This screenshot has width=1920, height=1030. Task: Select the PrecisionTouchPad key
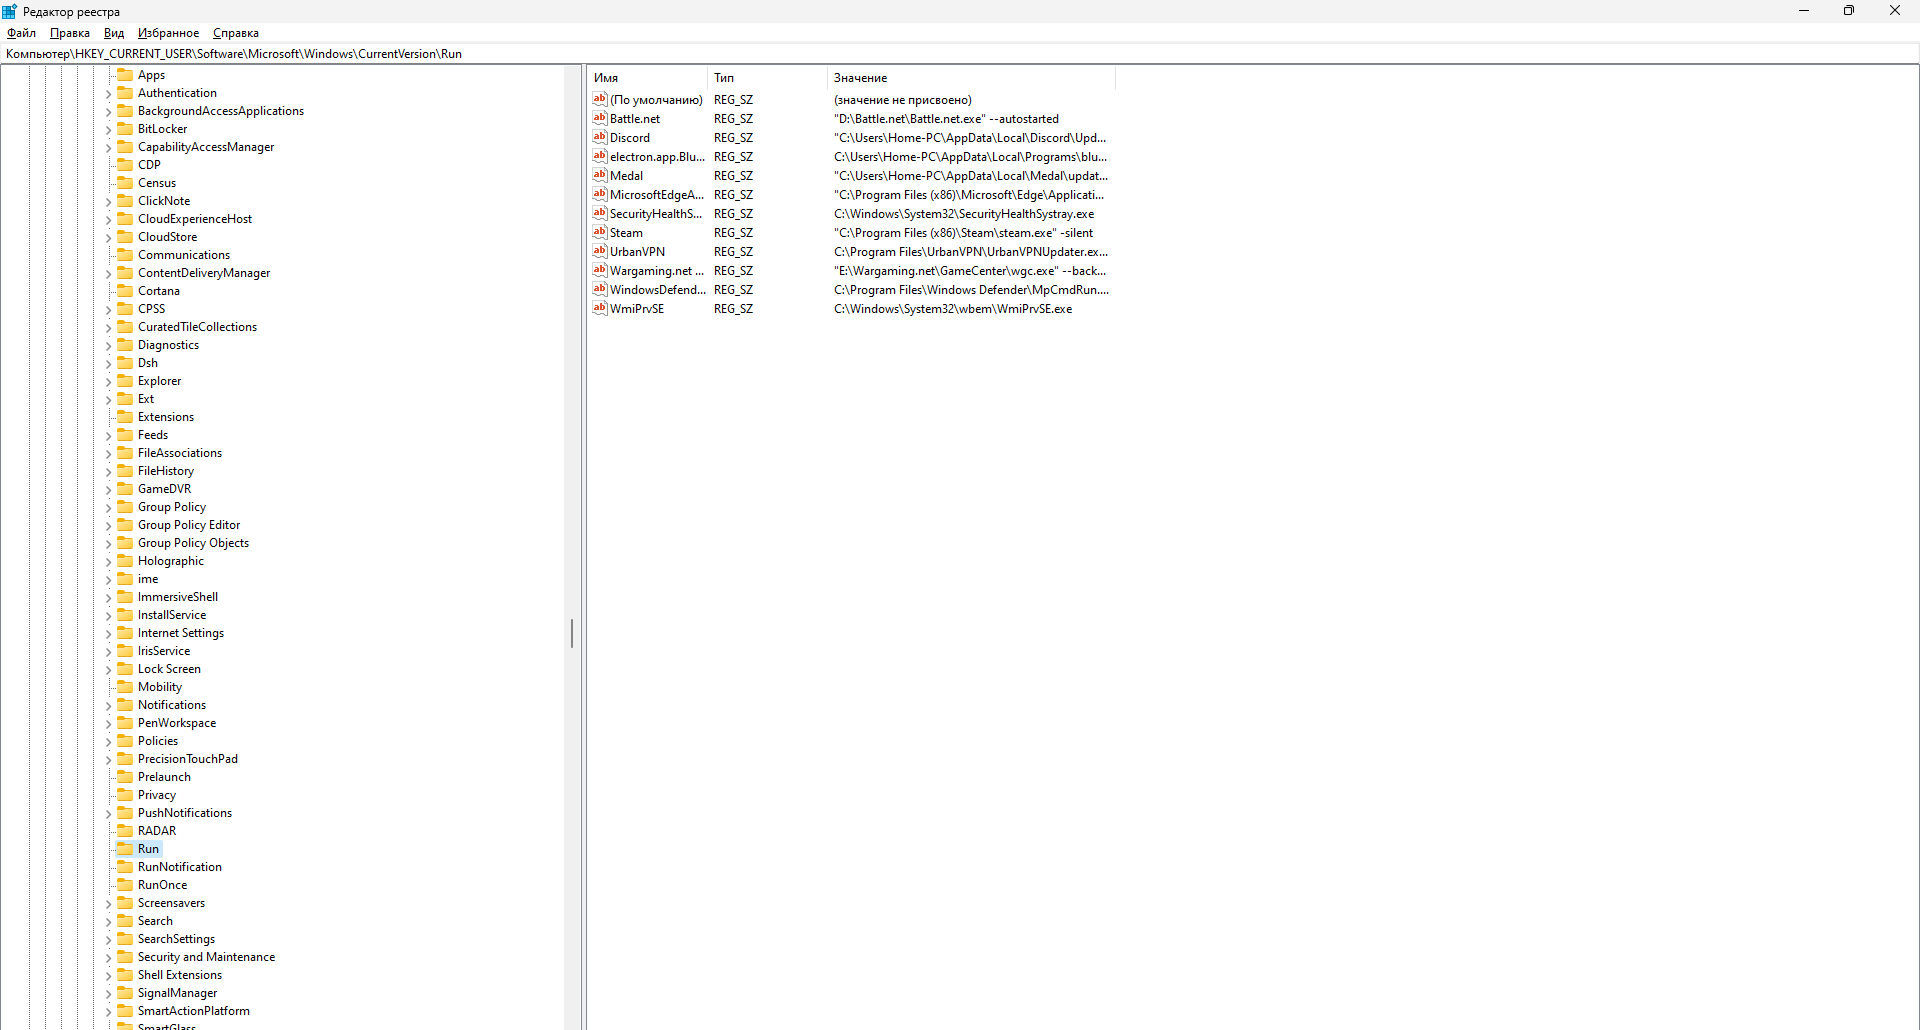[x=188, y=759]
